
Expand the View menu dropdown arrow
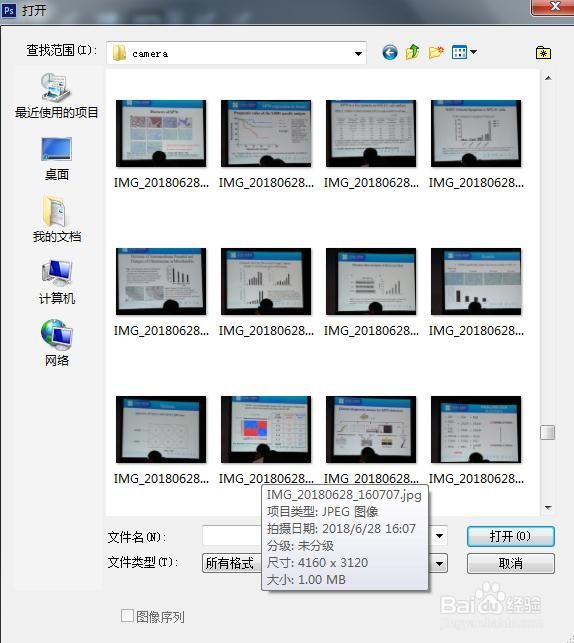[474, 52]
